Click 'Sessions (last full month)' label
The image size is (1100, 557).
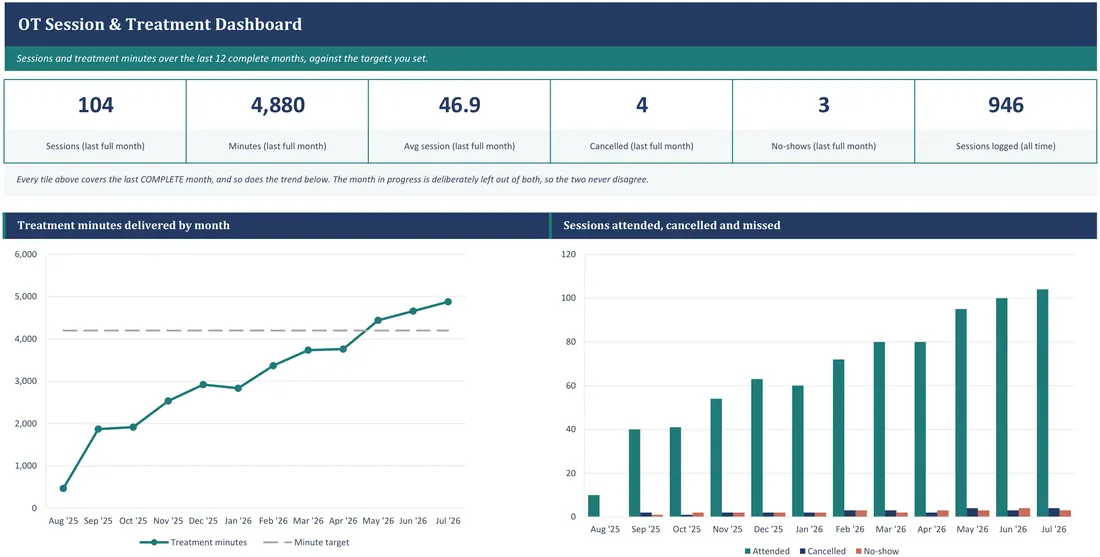click(95, 147)
